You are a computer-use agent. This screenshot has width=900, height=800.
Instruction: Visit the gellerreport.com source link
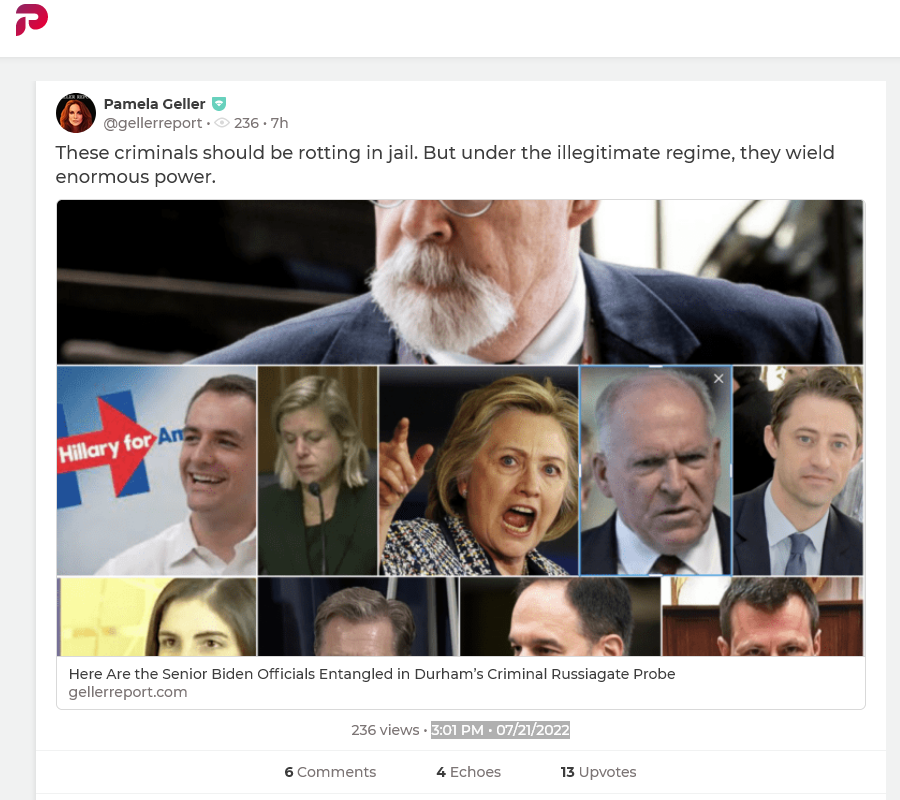pos(128,692)
